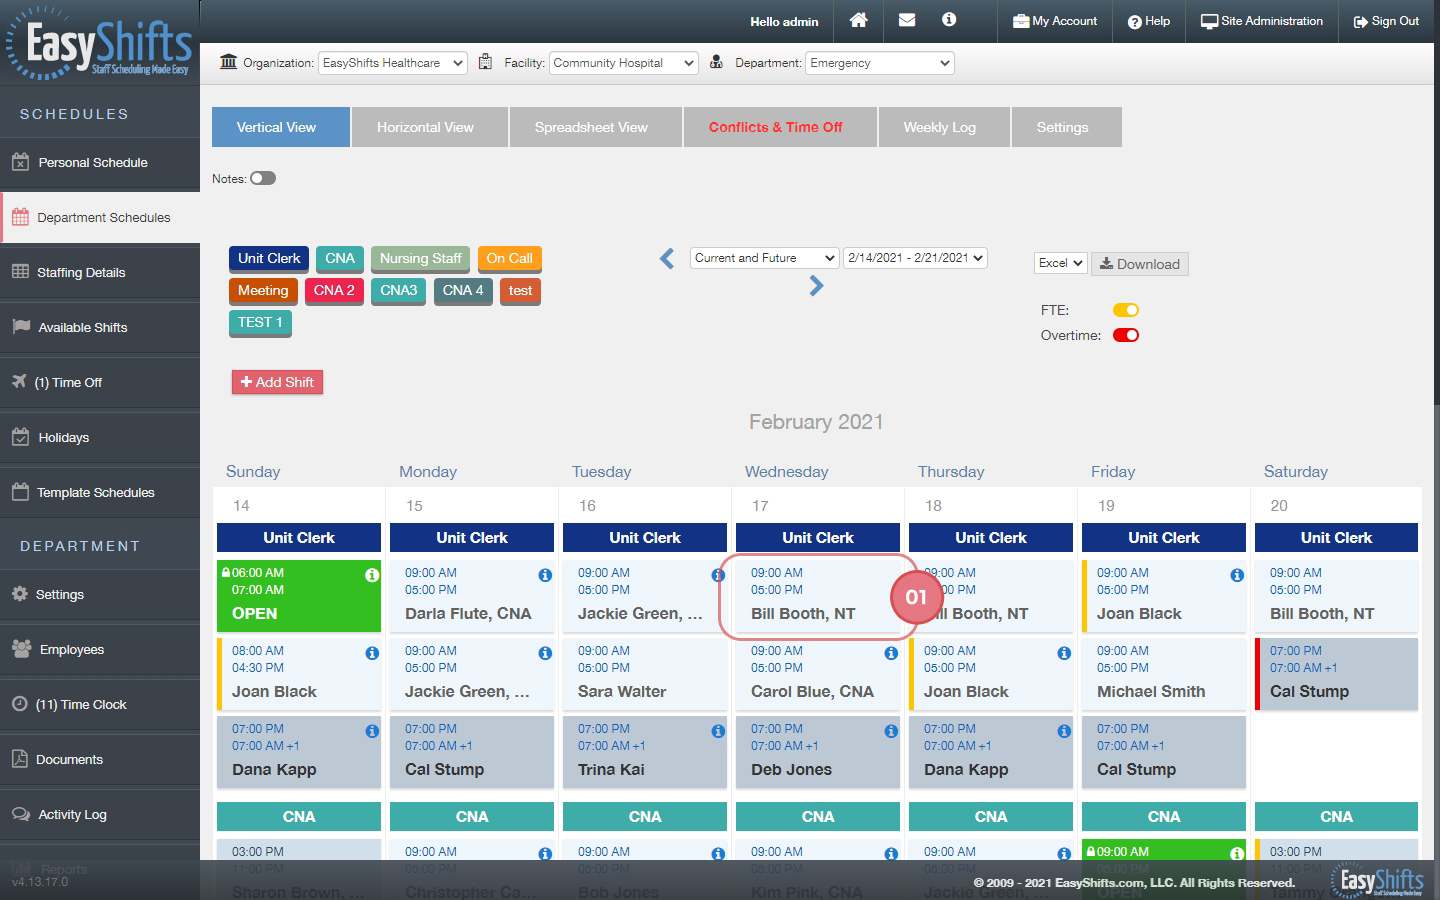
Task: Open department Settings in sidebar
Action: click(x=100, y=594)
